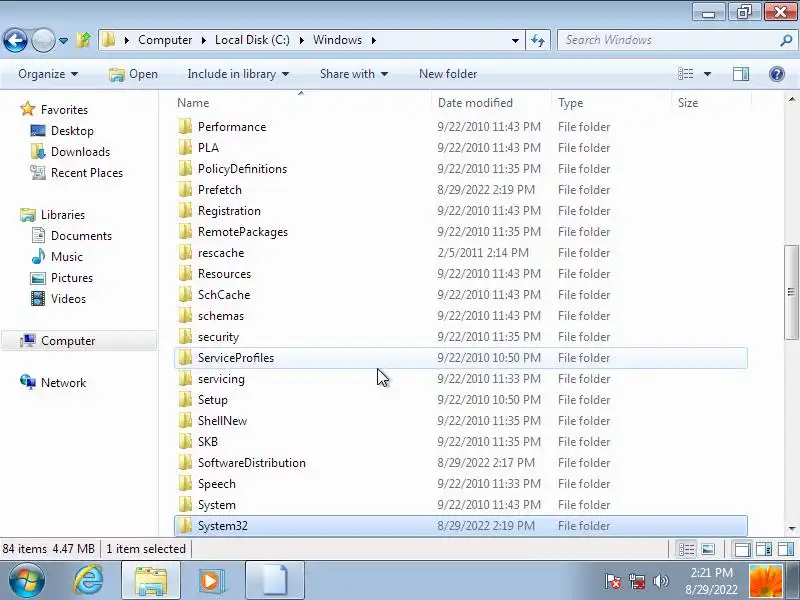
Task: Click the search magnifier icon
Action: pyautogui.click(x=786, y=40)
